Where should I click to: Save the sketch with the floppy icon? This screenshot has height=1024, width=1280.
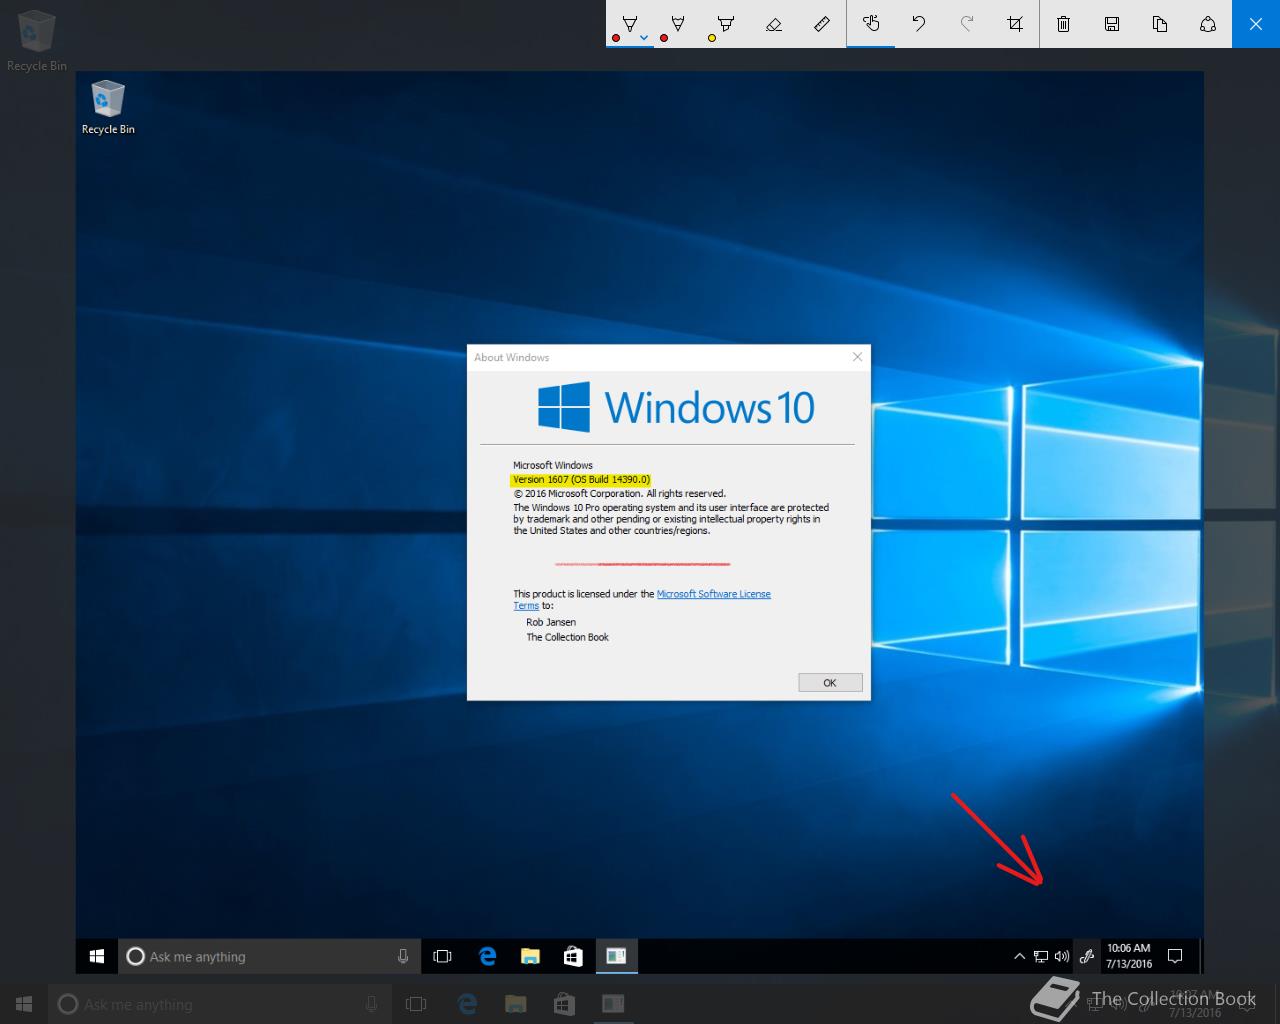1112,23
